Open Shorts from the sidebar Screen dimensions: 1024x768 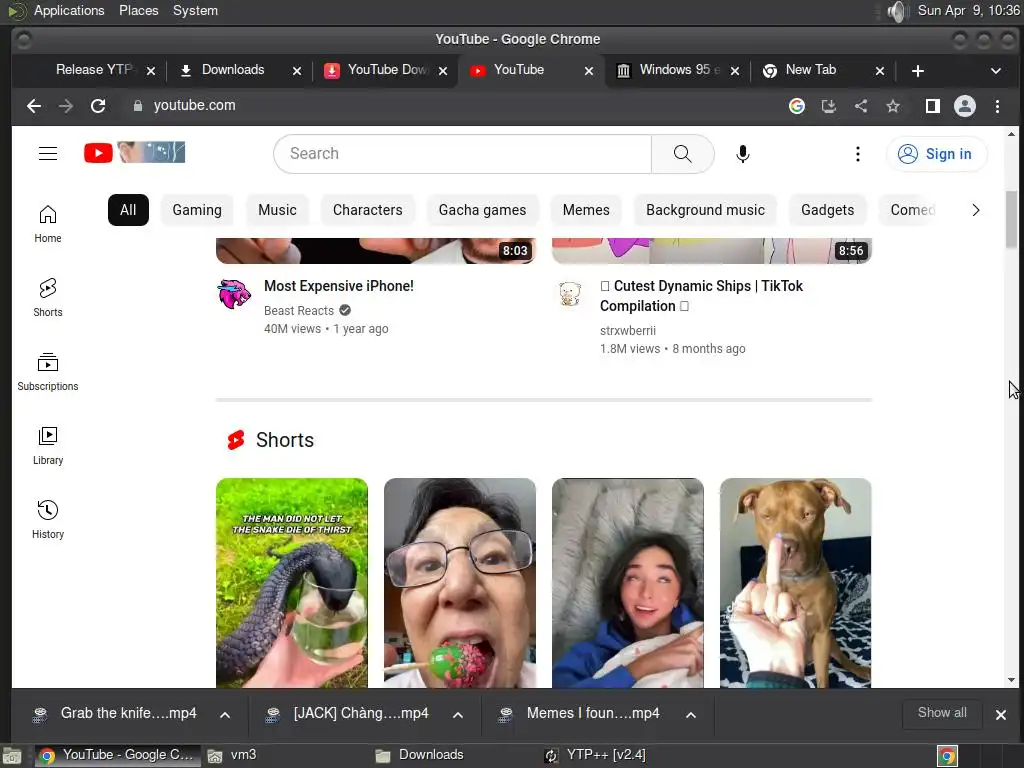point(48,298)
